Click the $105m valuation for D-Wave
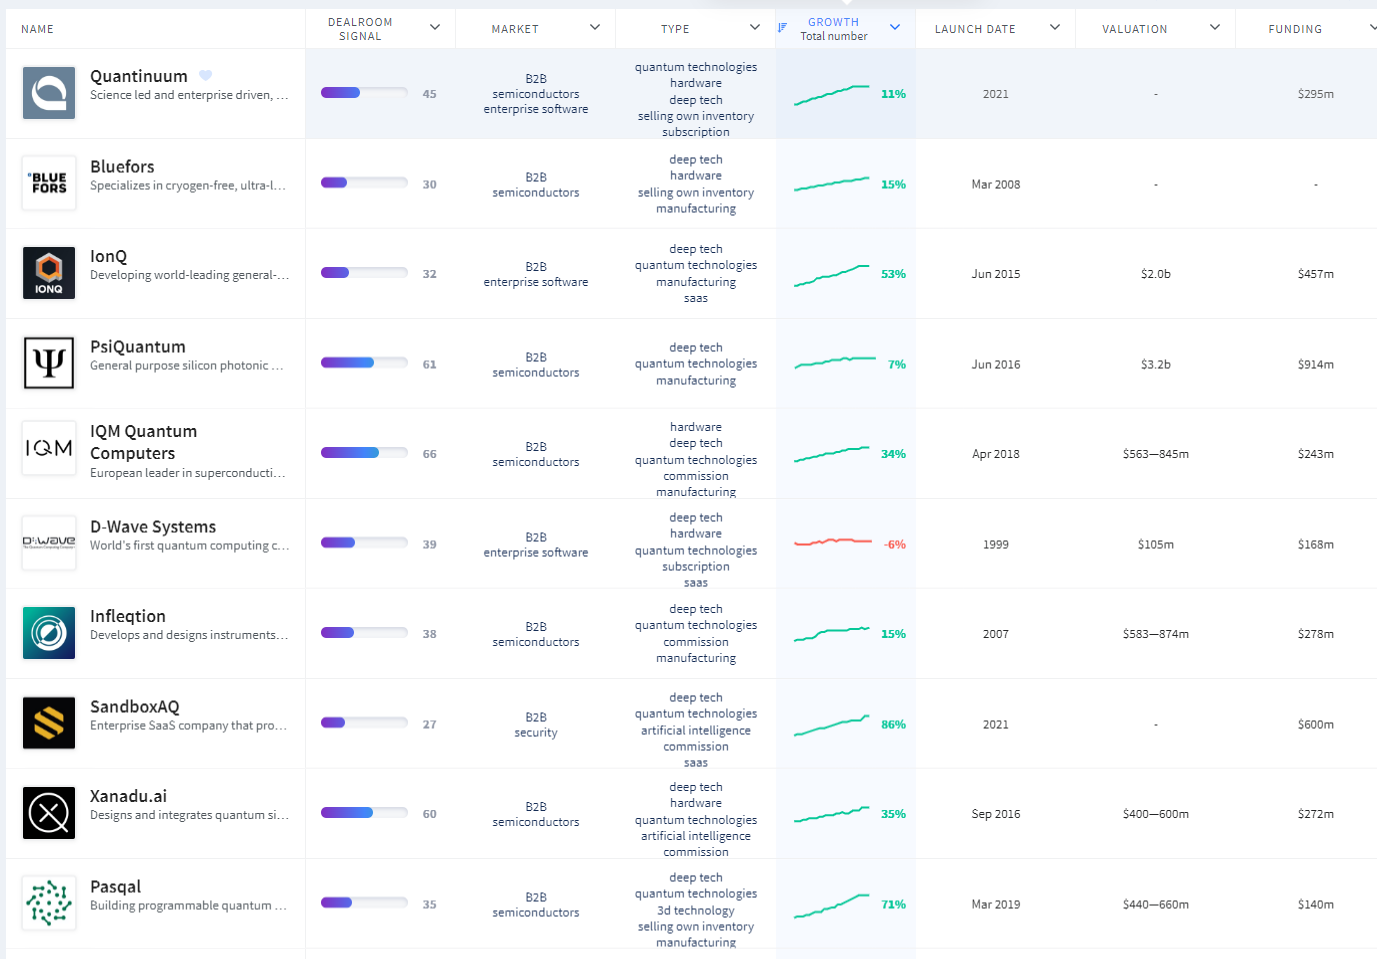This screenshot has width=1377, height=959. [1155, 544]
